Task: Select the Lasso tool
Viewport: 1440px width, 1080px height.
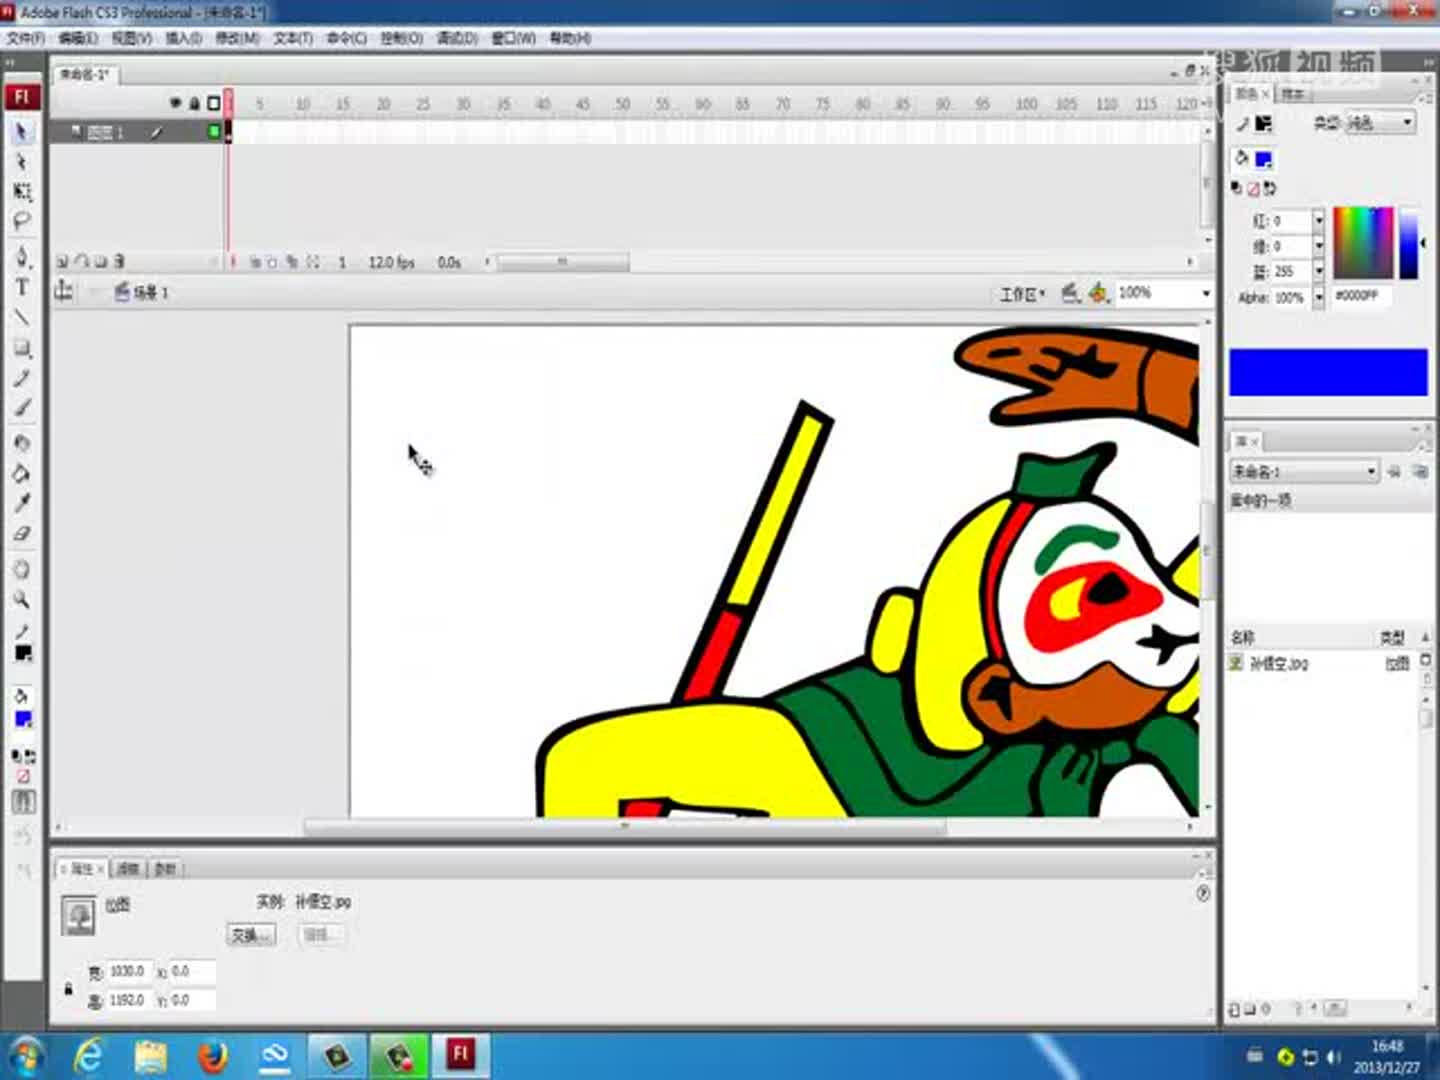Action: 22,220
